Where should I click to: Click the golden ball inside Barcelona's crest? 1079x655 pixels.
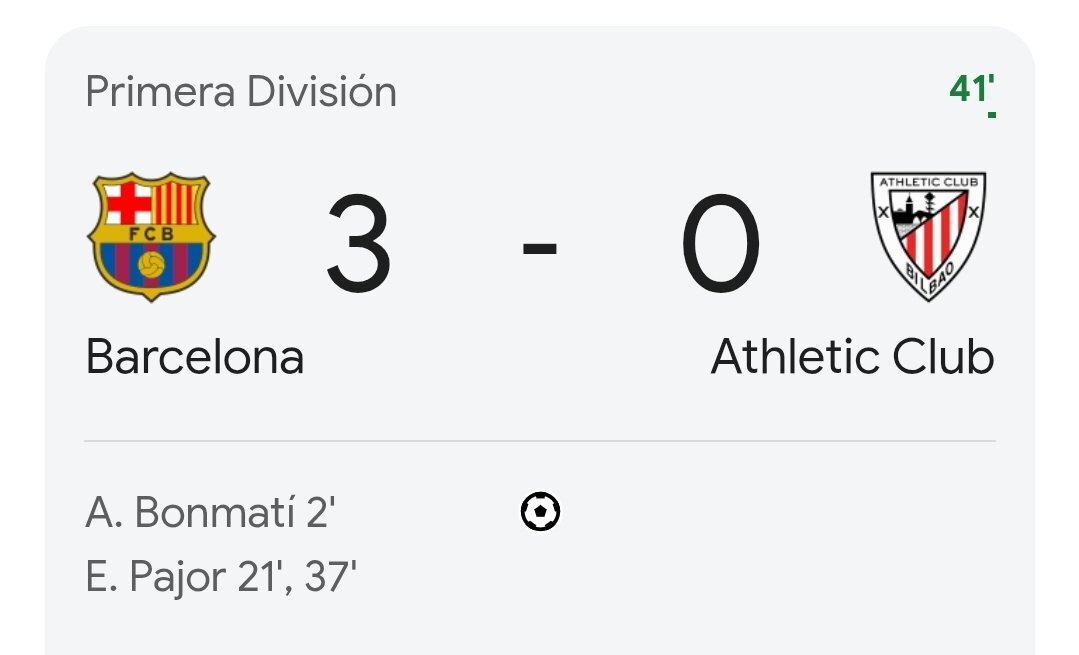(152, 264)
